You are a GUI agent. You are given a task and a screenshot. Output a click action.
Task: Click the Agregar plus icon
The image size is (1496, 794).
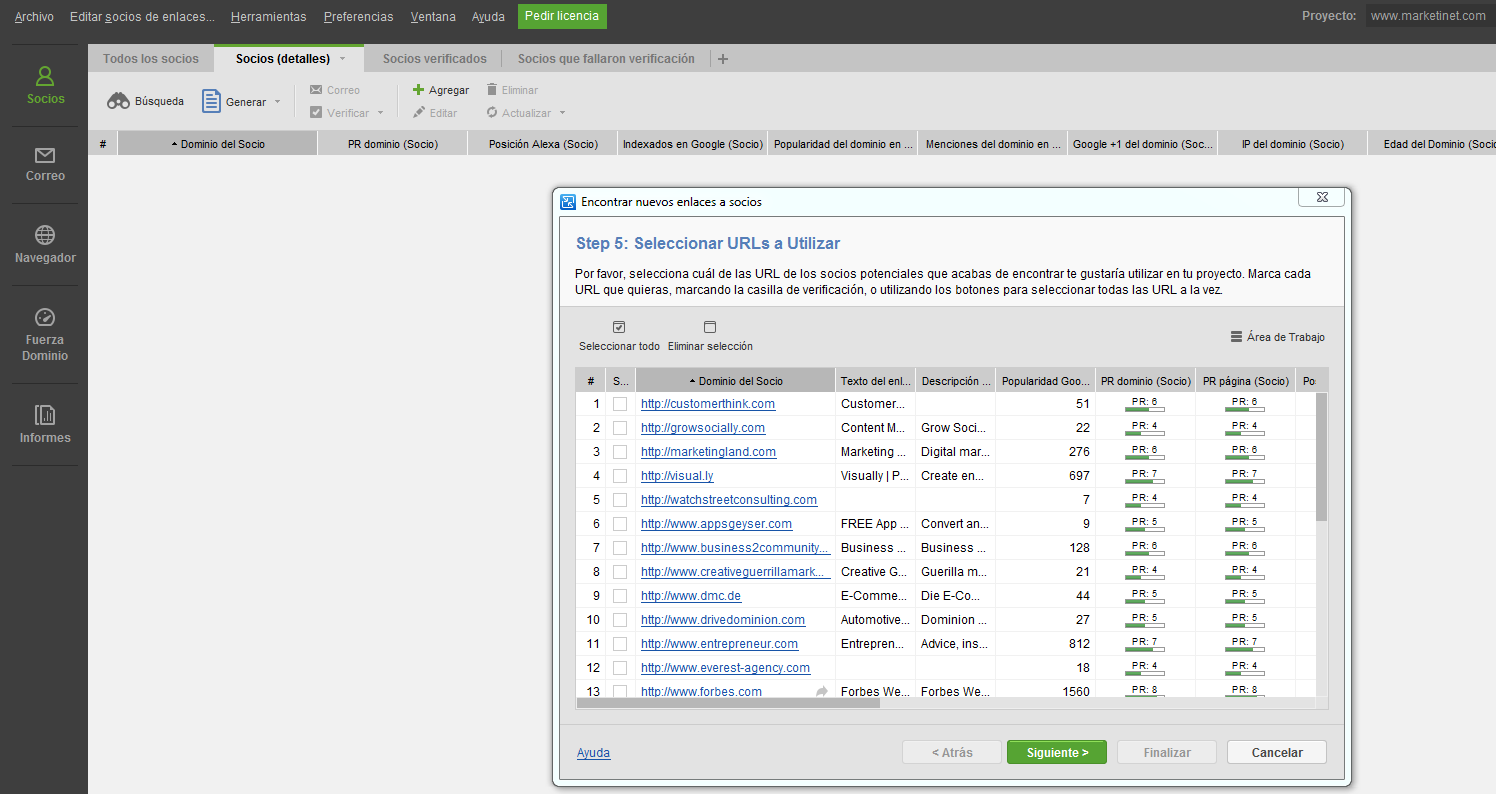pyautogui.click(x=418, y=90)
